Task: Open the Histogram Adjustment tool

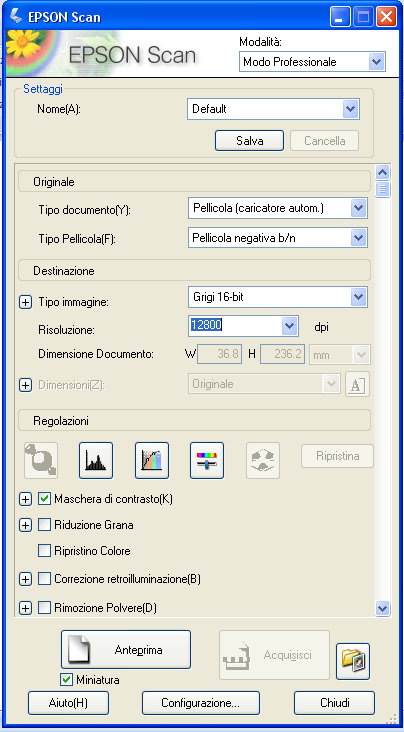Action: (96, 460)
